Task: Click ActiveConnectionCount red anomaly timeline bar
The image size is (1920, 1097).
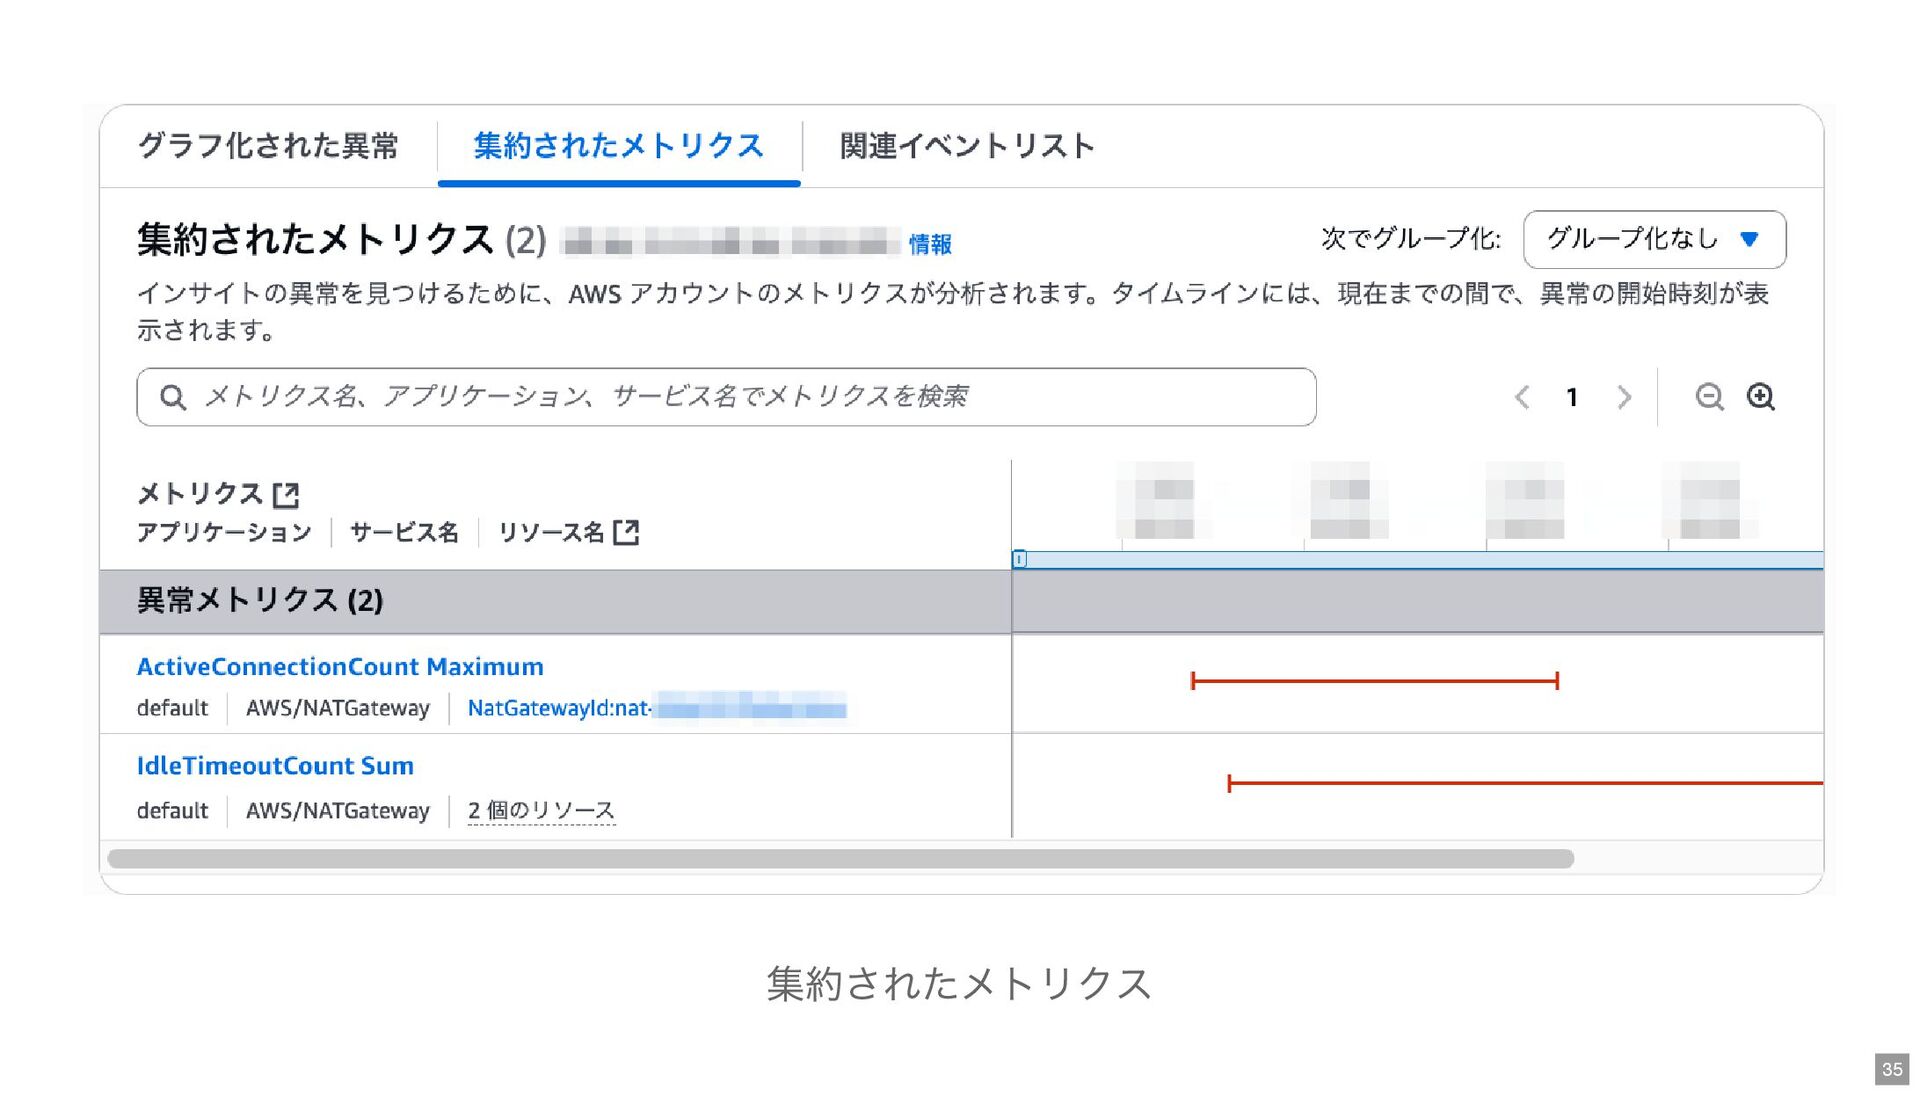Action: (x=1374, y=681)
